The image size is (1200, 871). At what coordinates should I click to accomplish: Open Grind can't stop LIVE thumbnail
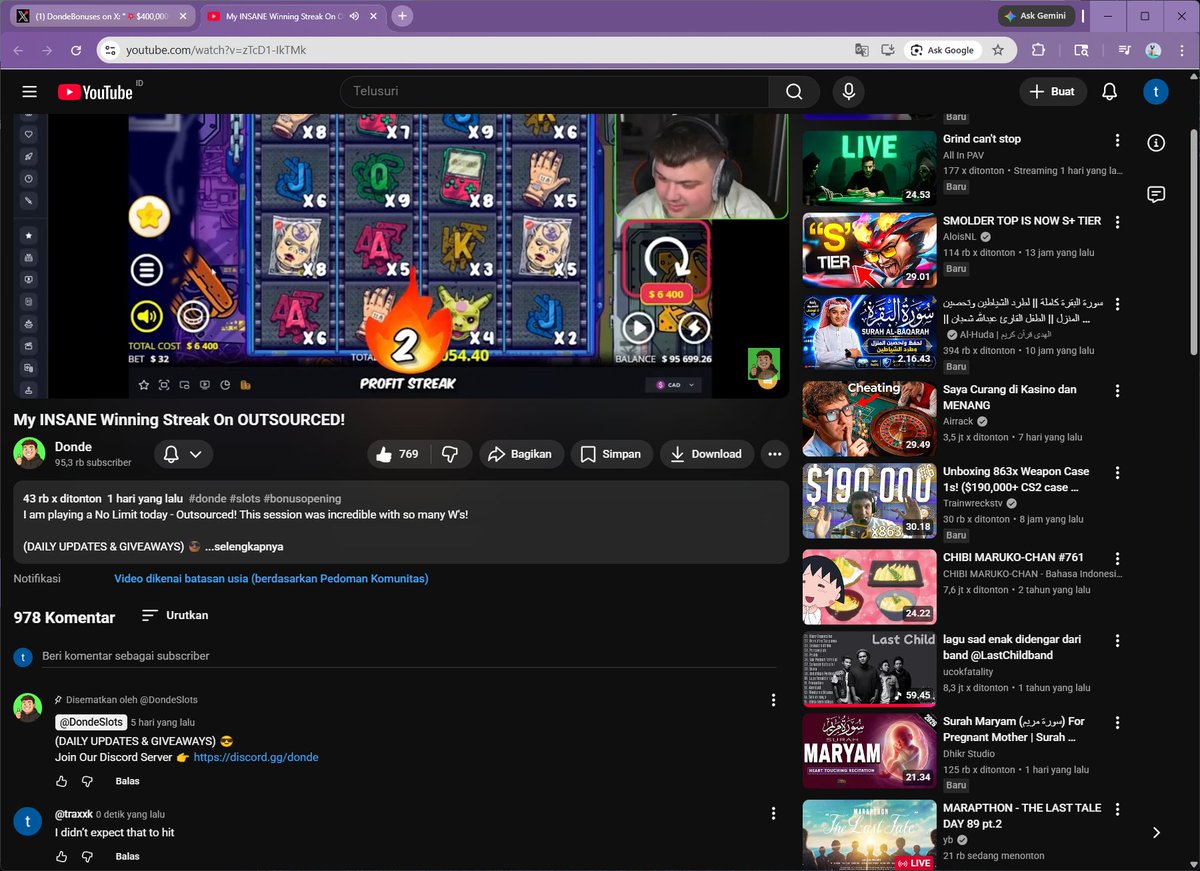pyautogui.click(x=869, y=167)
